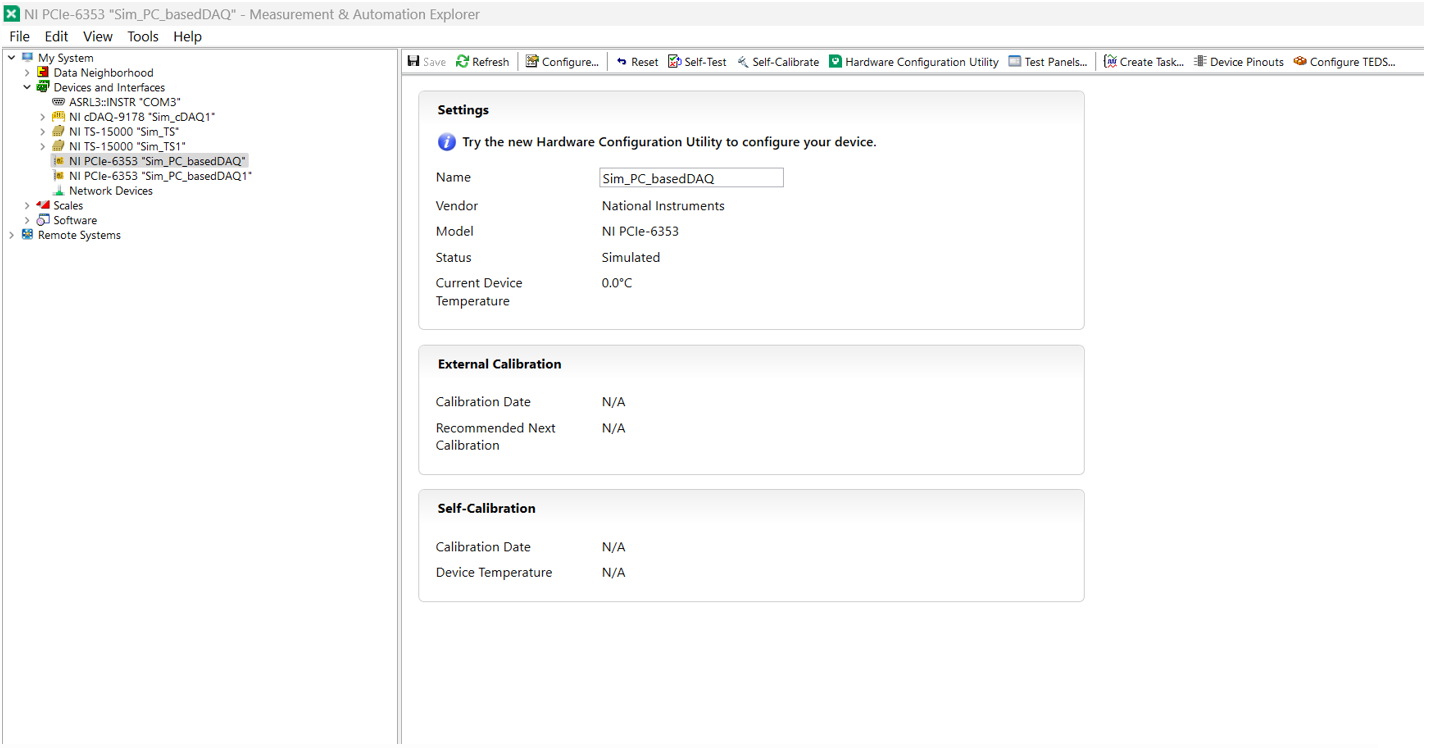
Task: Select NI cDAQ-9178 "Sim_cDAQ1" label
Action: click(x=142, y=117)
